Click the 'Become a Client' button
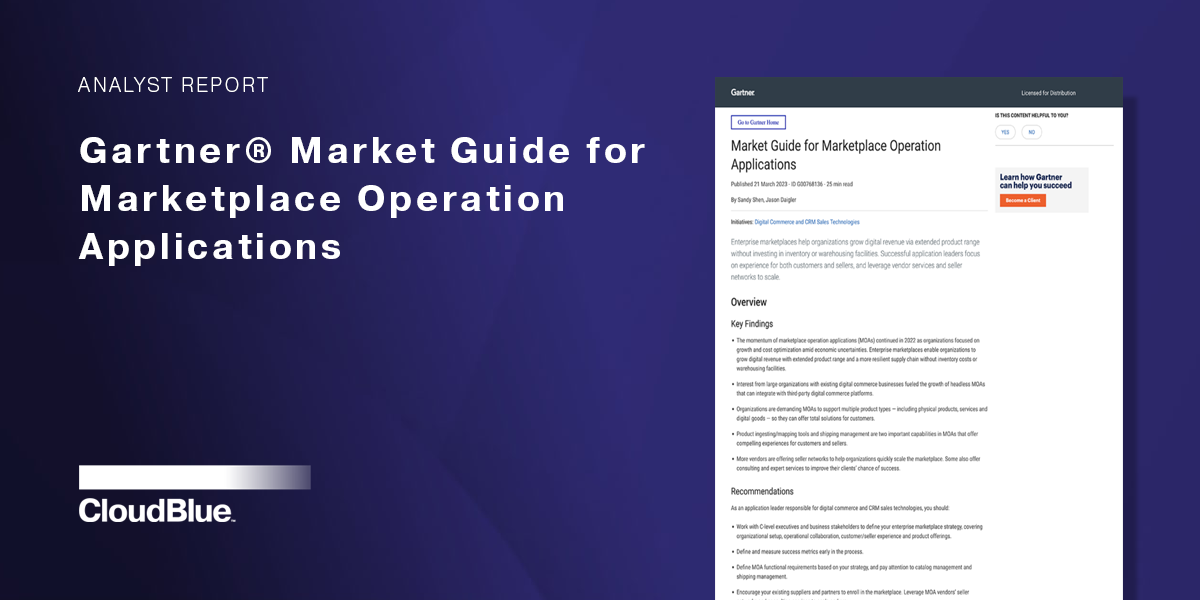 click(x=1022, y=200)
